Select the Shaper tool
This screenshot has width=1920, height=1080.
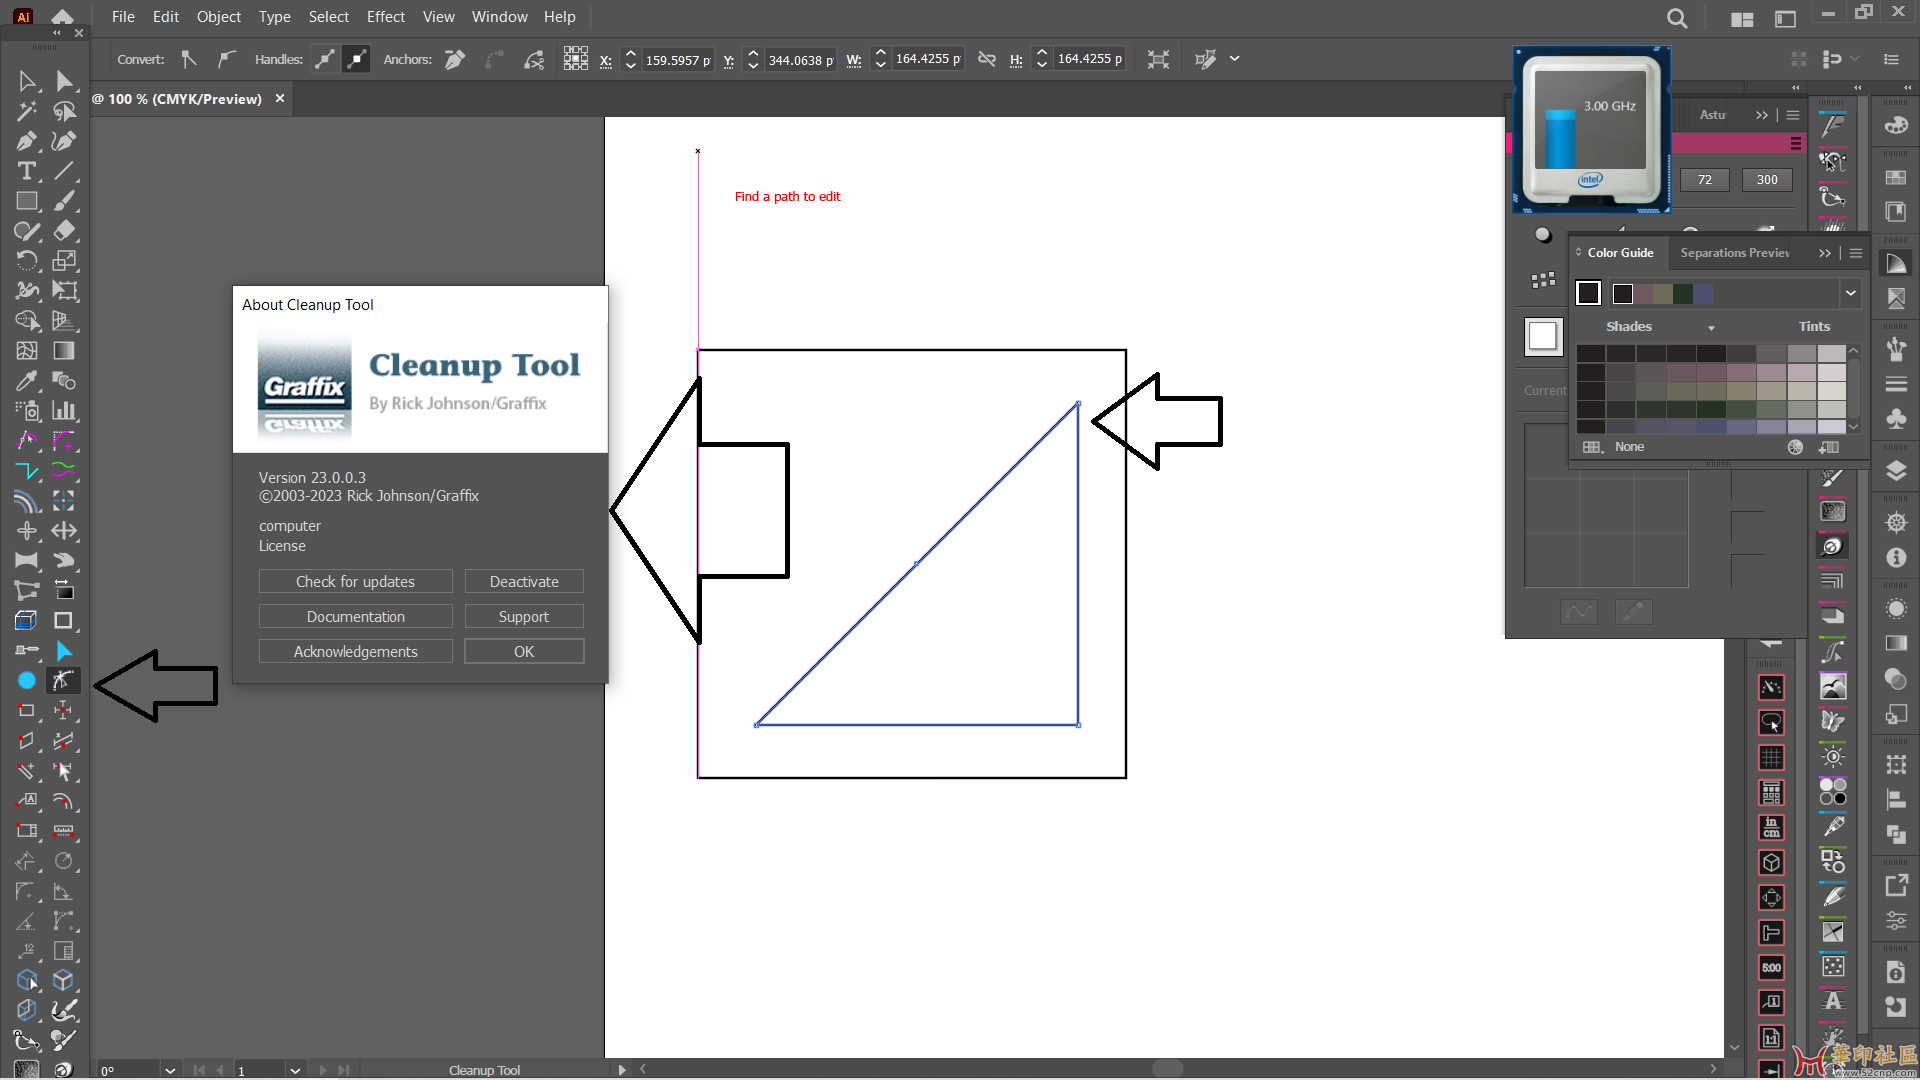[x=27, y=231]
